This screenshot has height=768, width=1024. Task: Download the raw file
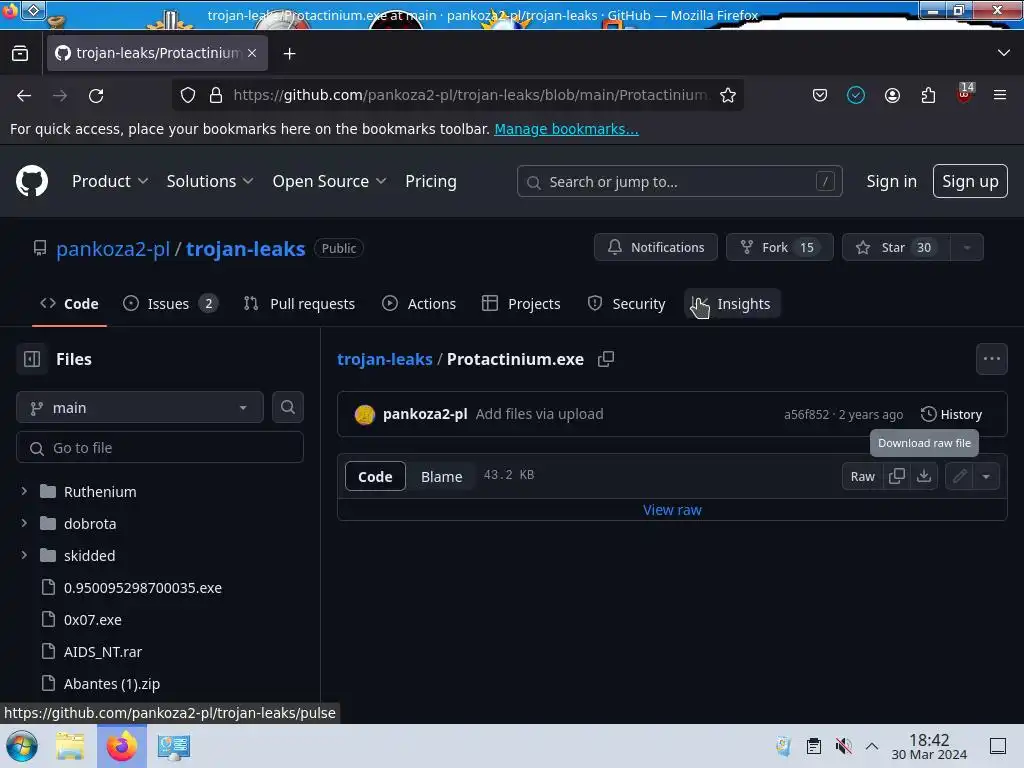tap(923, 476)
